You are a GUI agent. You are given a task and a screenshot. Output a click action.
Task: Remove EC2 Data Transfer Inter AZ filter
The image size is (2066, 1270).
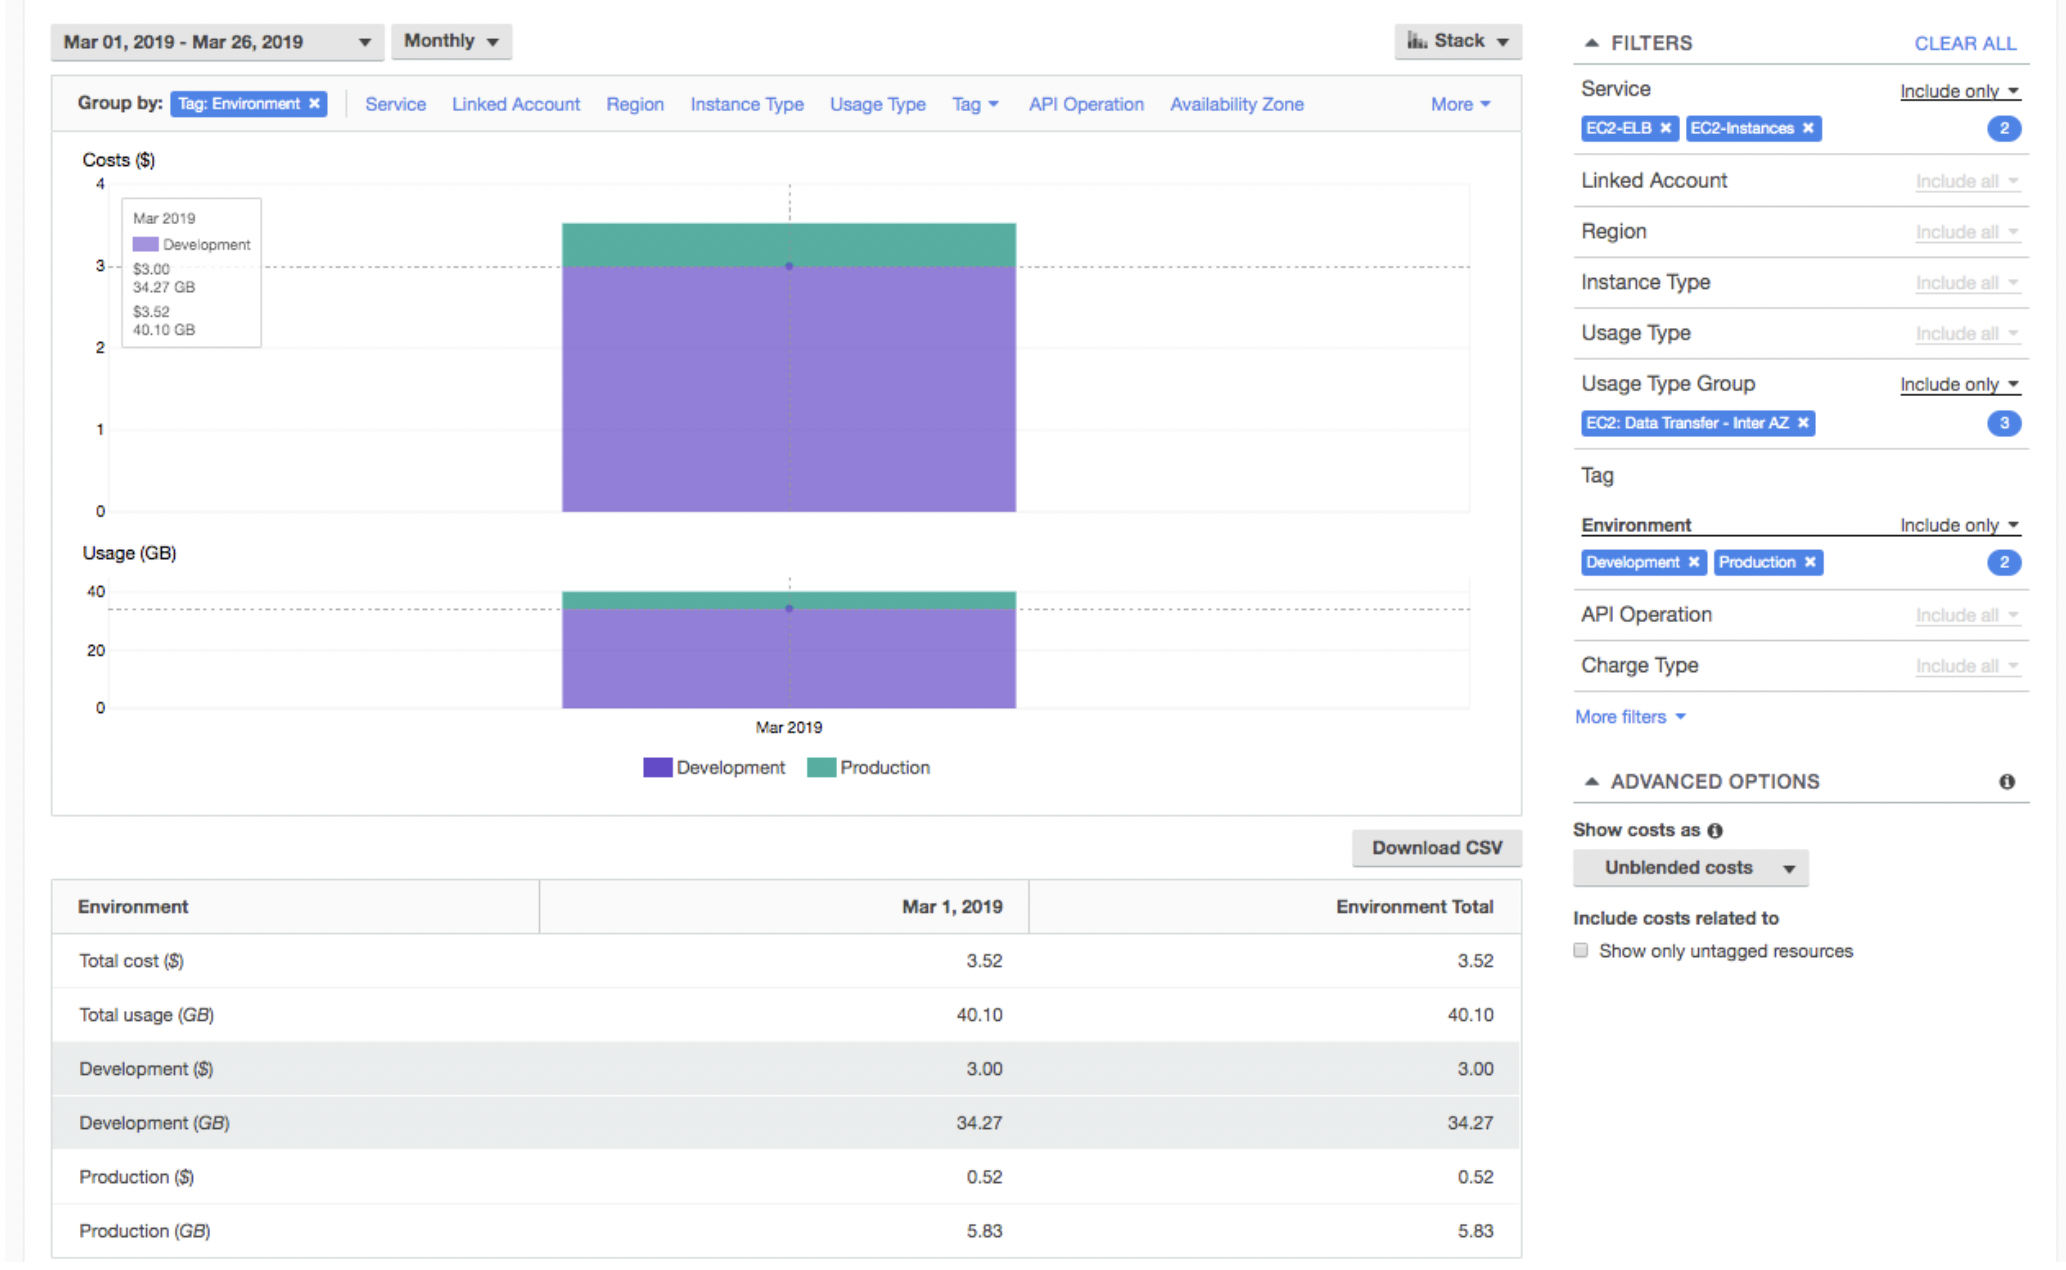[x=1803, y=423]
